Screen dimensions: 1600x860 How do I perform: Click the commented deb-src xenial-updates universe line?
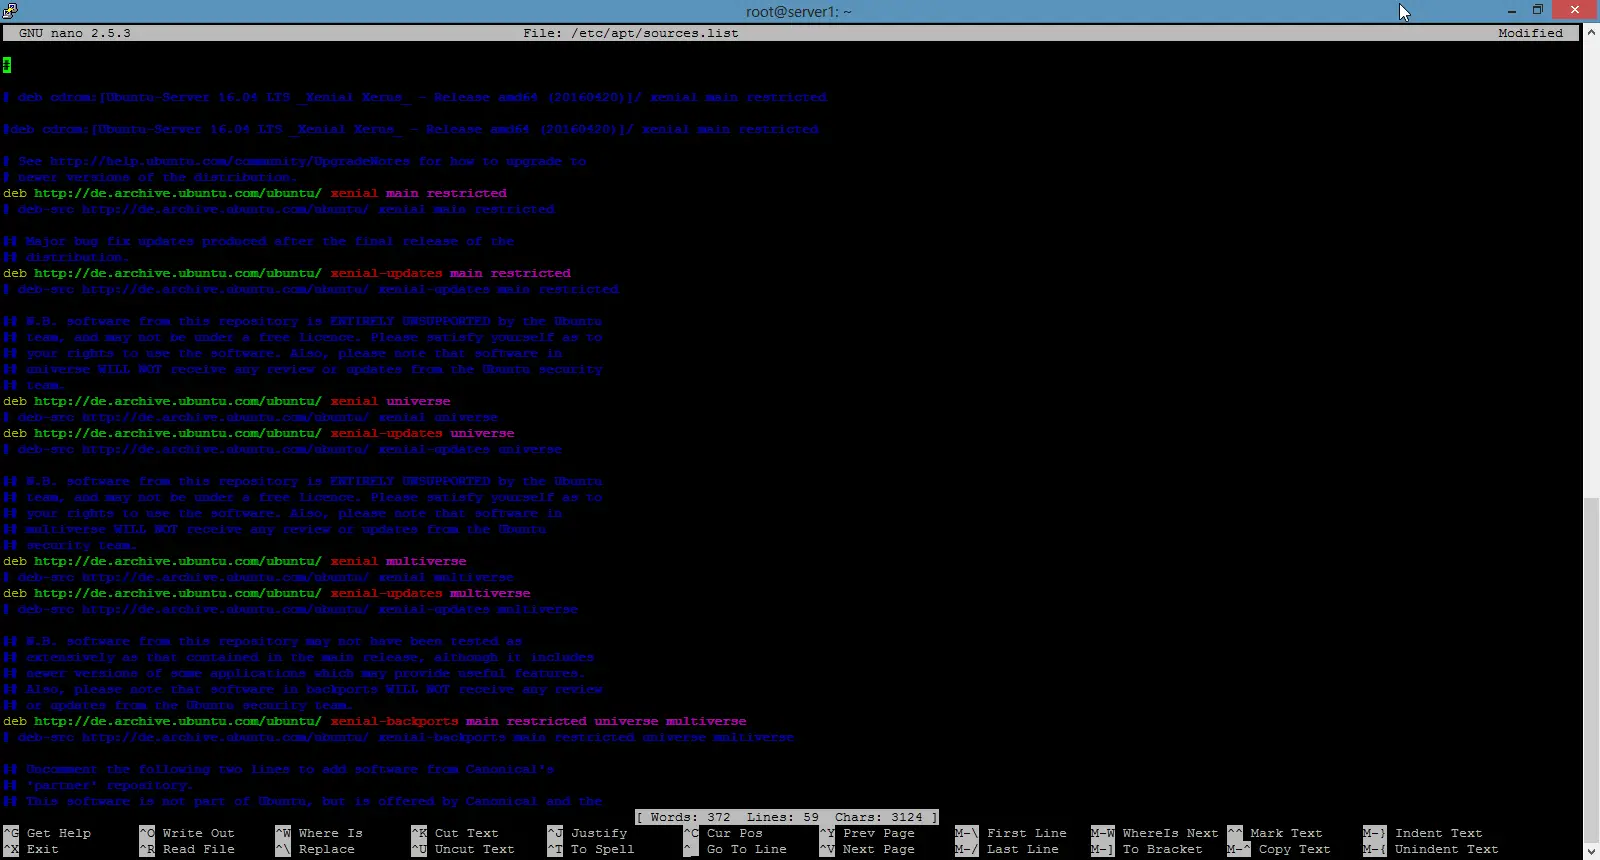coord(283,449)
